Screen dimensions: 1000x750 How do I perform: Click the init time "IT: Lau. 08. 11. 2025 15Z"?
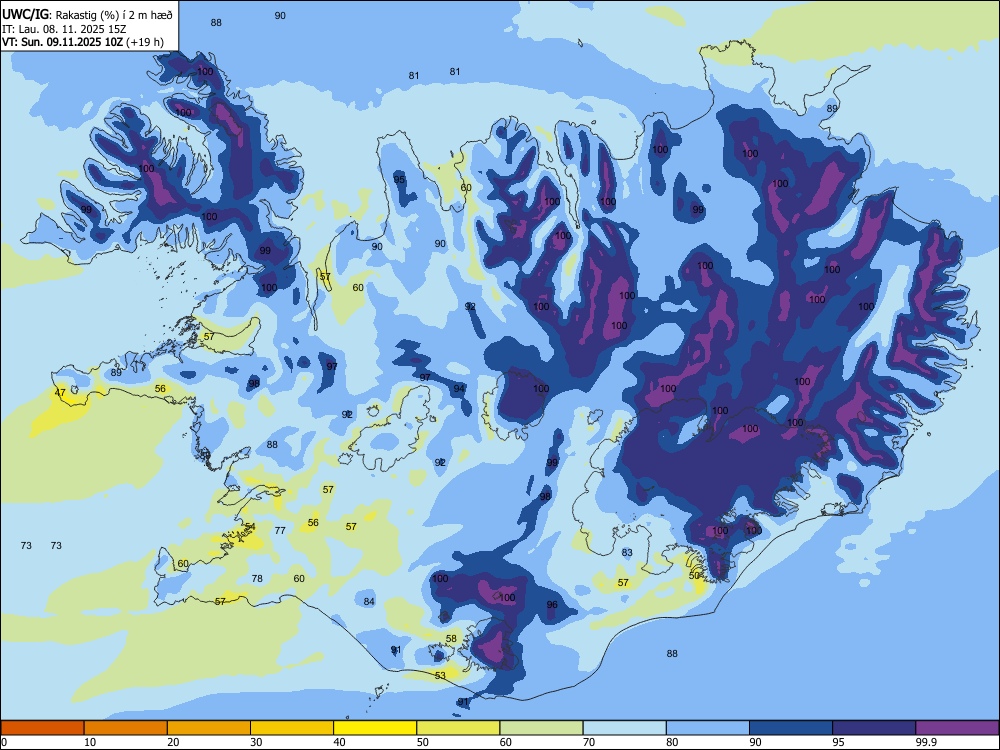[x=64, y=29]
